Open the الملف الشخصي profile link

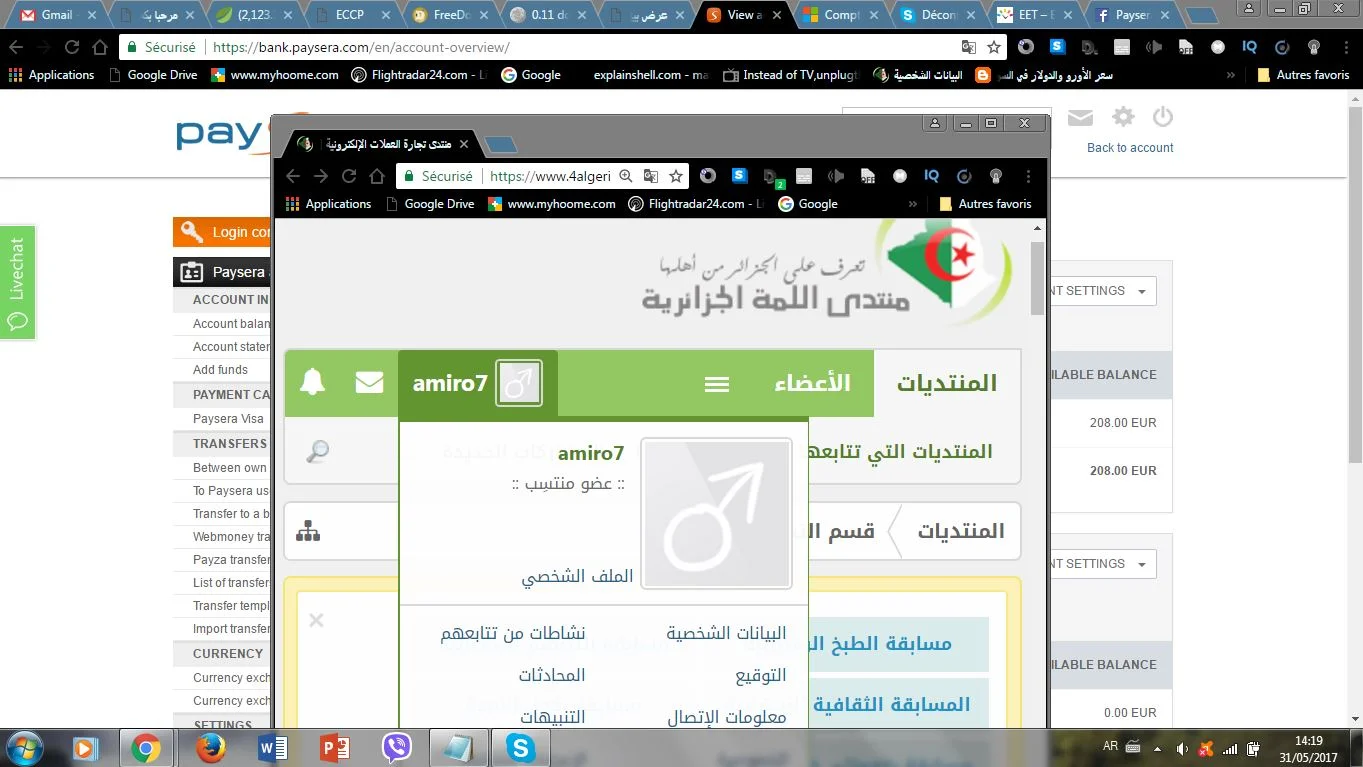click(x=577, y=577)
